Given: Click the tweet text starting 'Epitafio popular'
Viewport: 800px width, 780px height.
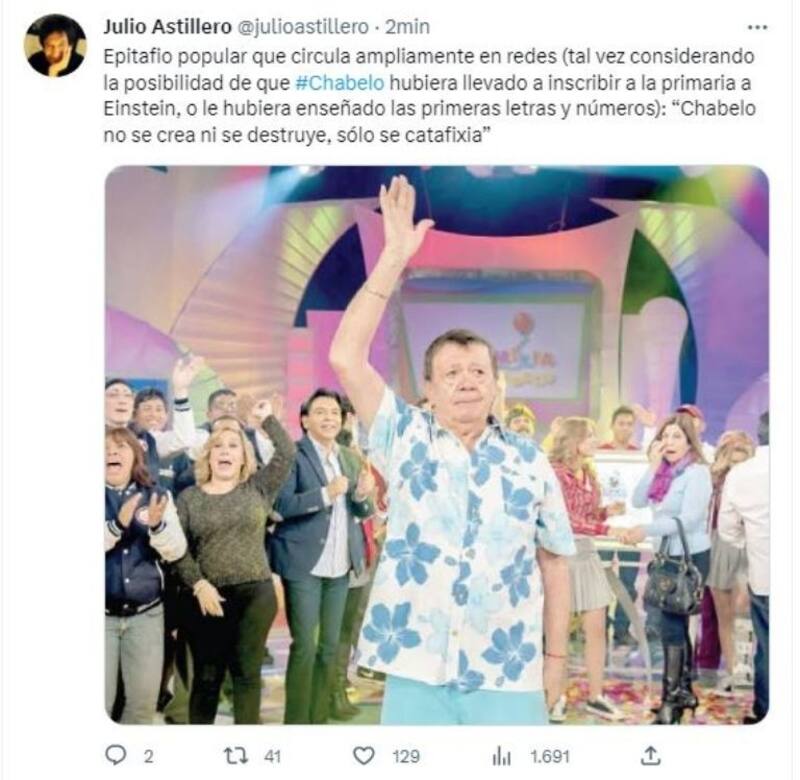Looking at the screenshot, I should pyautogui.click(x=430, y=96).
